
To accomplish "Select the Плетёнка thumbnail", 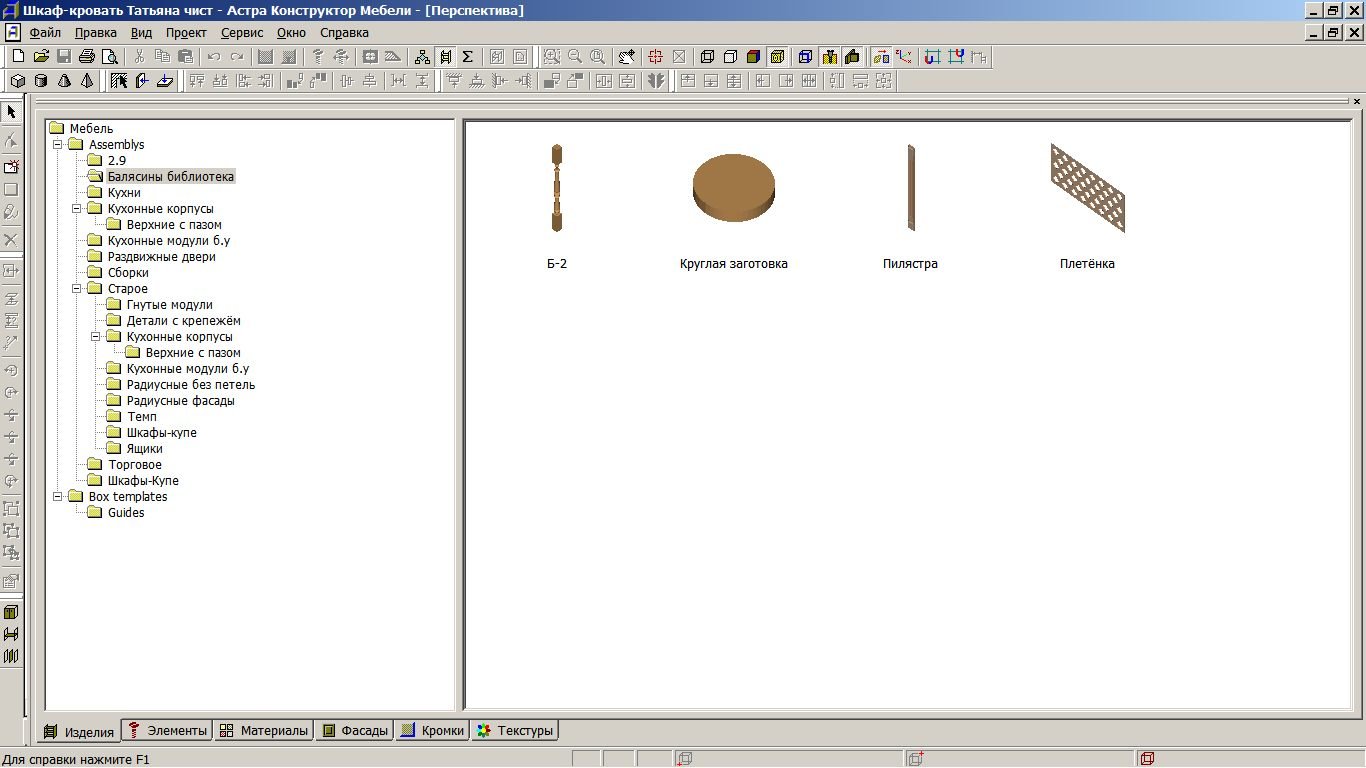I will coord(1087,188).
